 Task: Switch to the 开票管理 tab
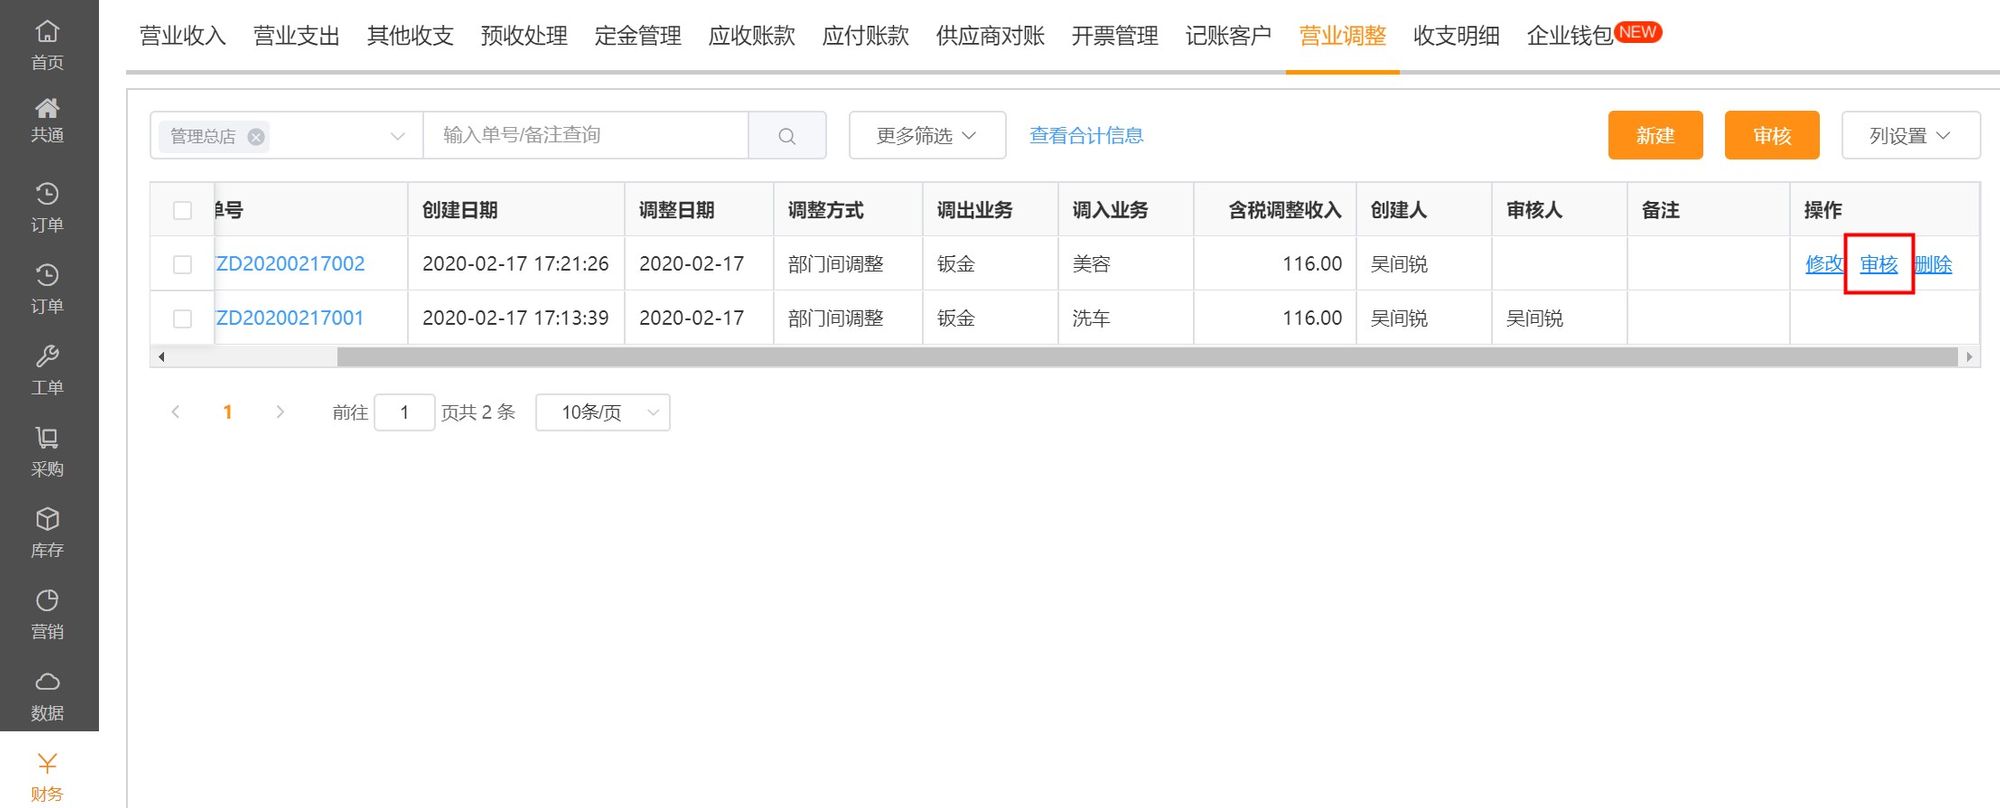(1115, 36)
